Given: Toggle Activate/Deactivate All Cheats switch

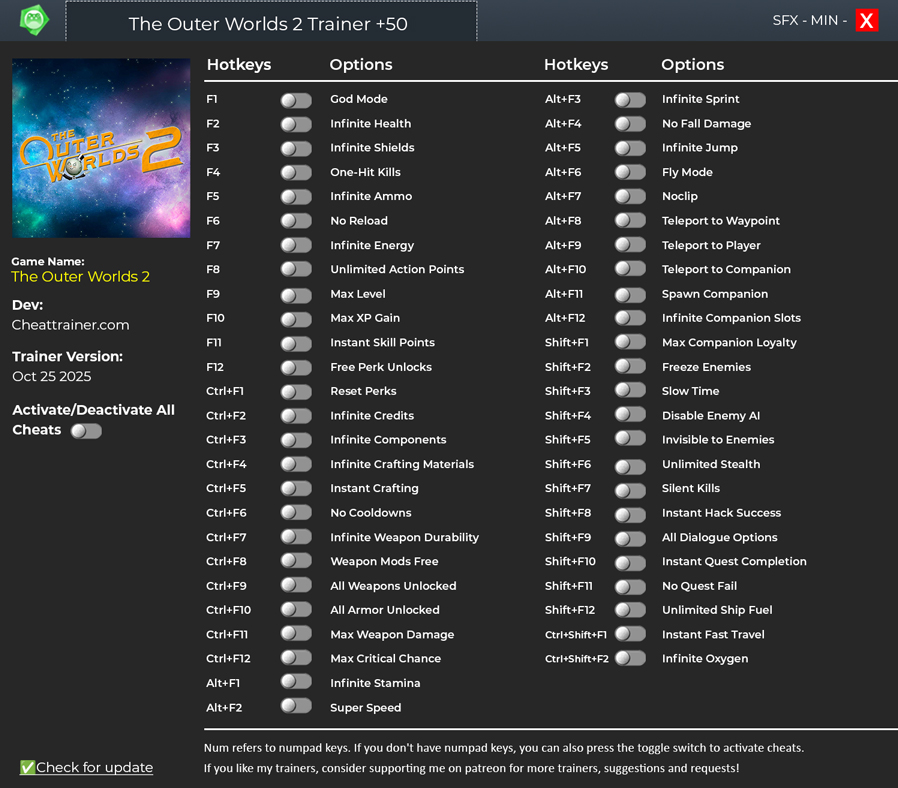Looking at the screenshot, I should point(86,431).
